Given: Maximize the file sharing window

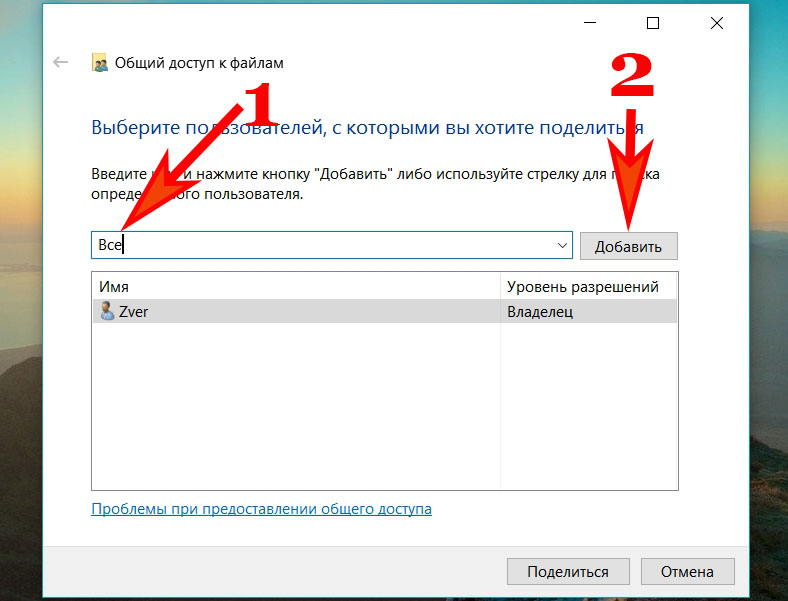Looking at the screenshot, I should pyautogui.click(x=652, y=23).
